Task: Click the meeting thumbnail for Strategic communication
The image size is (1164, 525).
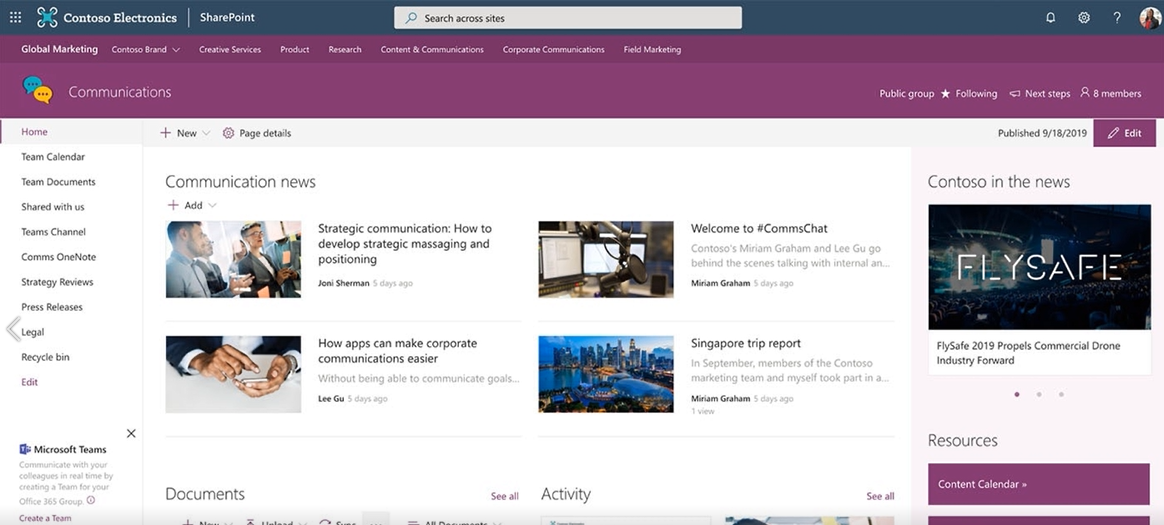Action: 233,259
